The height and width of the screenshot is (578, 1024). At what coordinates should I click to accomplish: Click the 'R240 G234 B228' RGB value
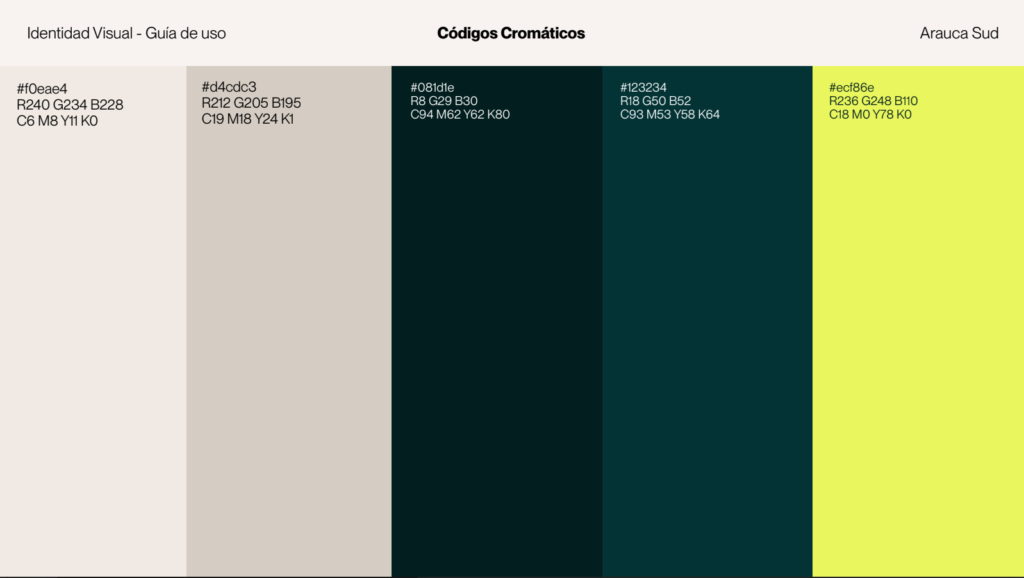coord(70,105)
